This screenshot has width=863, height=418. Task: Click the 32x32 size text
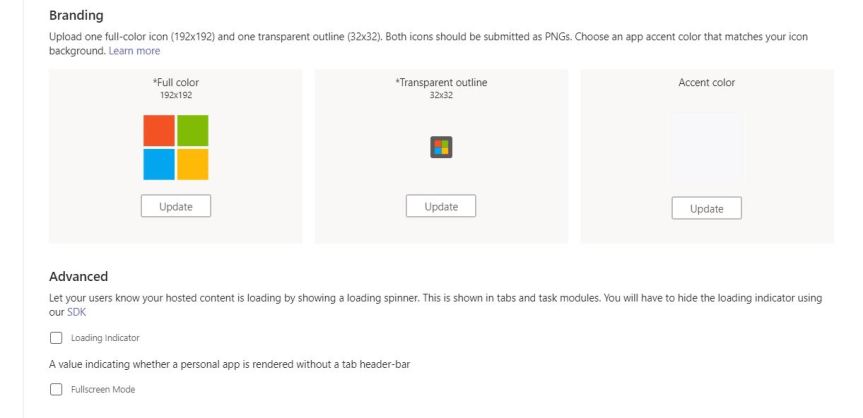[x=441, y=95]
